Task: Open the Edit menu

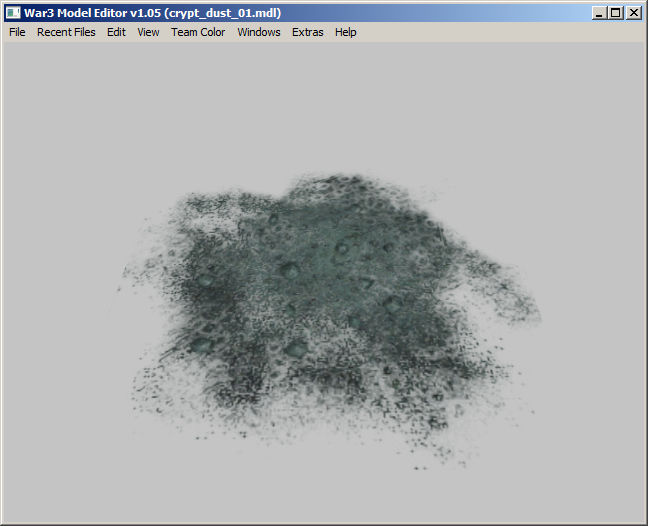Action: pos(116,32)
